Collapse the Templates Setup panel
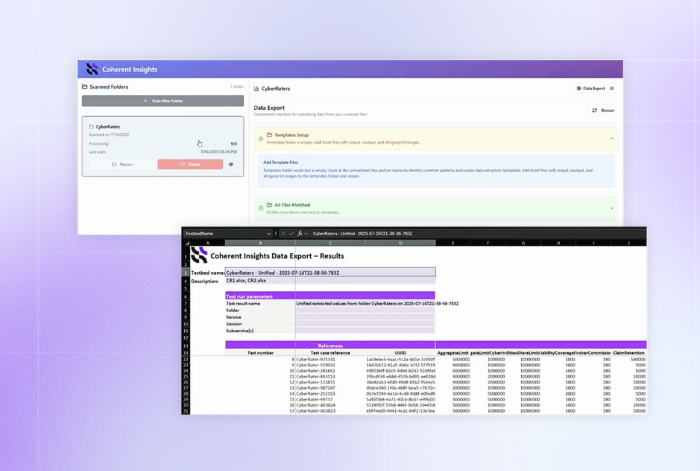 (x=612, y=138)
